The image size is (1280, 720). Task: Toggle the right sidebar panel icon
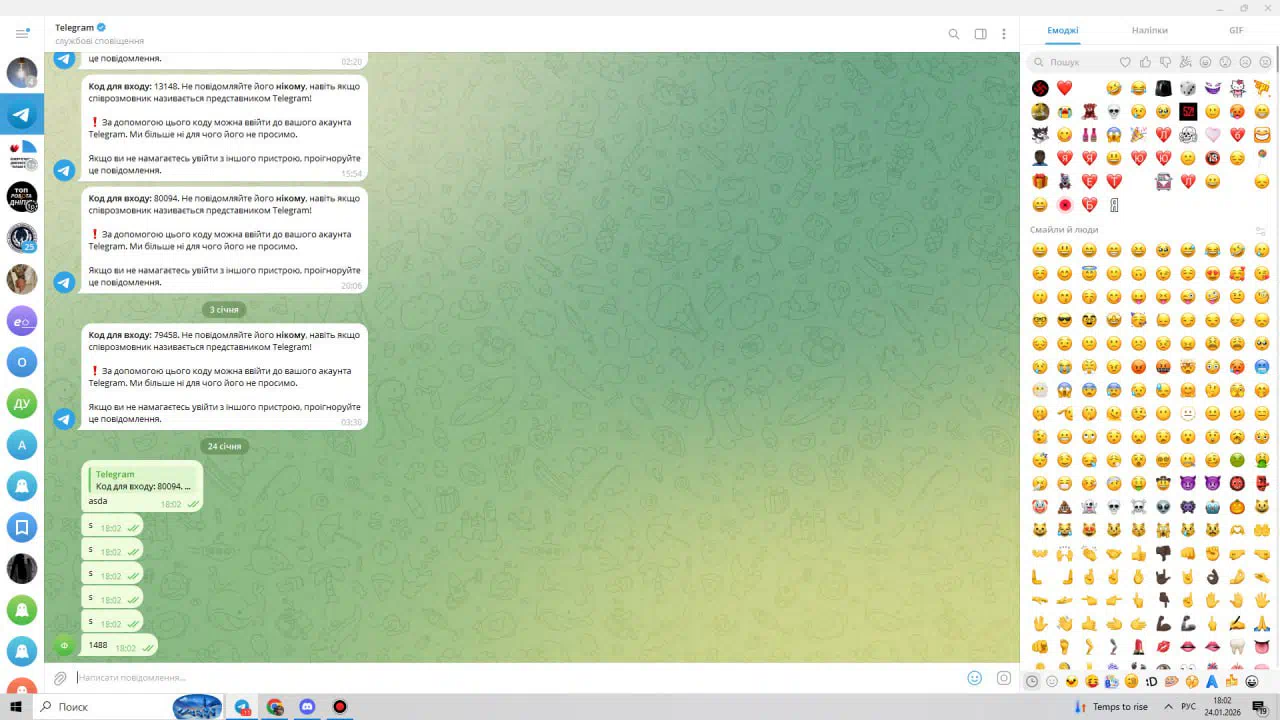(980, 34)
